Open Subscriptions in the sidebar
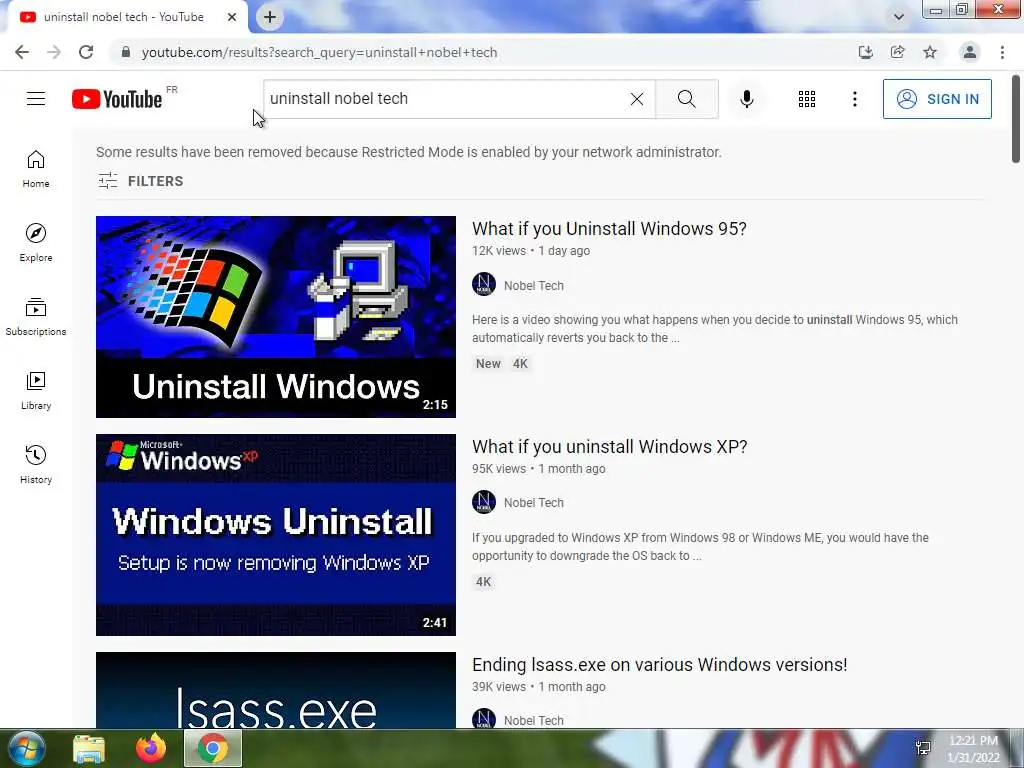The height and width of the screenshot is (768, 1024). tap(36, 316)
